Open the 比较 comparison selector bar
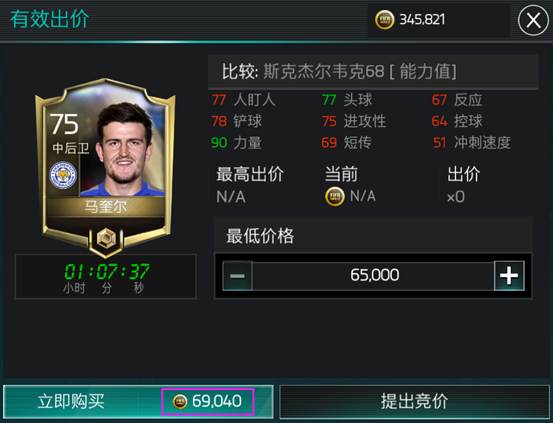The width and height of the screenshot is (553, 423). tap(373, 72)
